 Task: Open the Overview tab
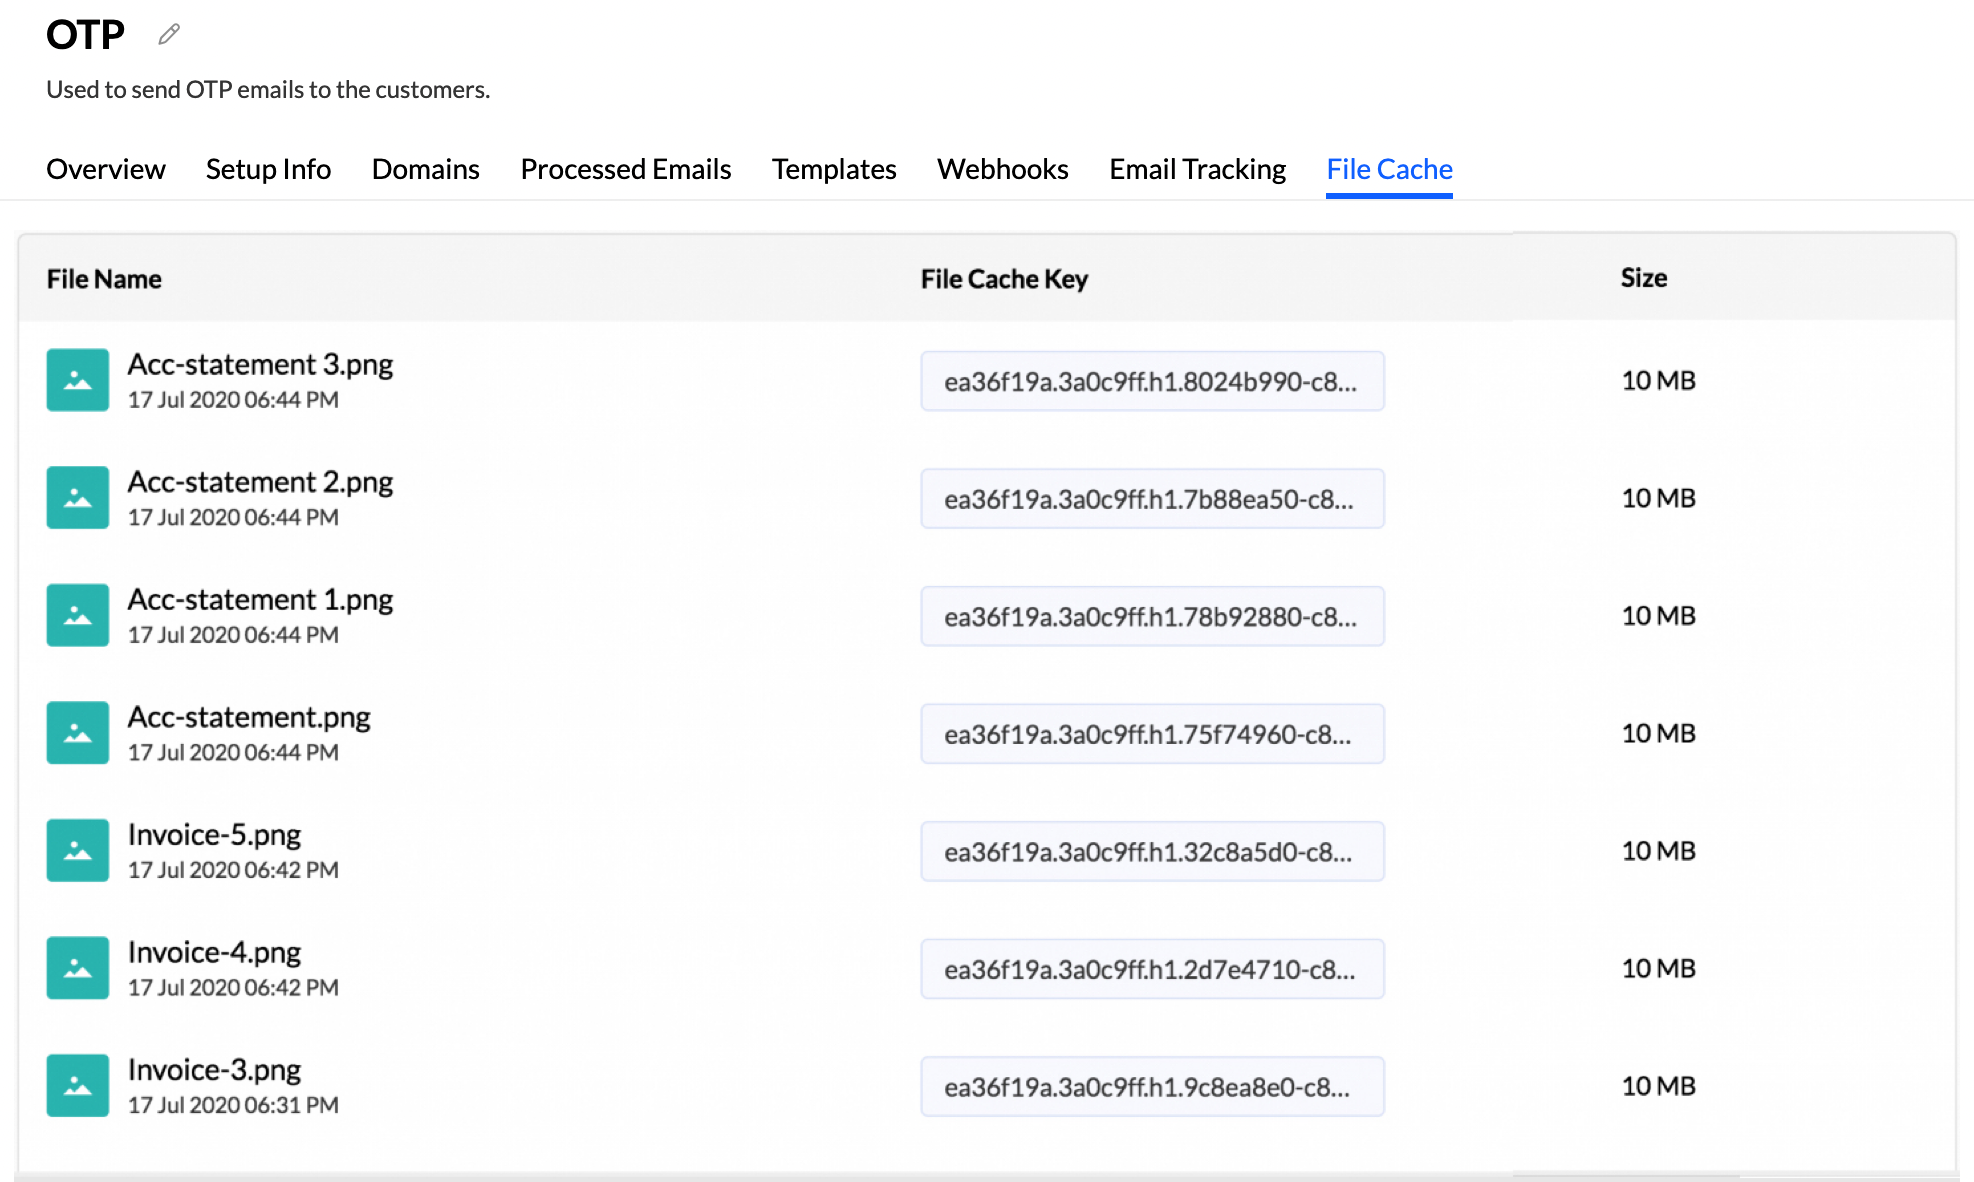tap(106, 169)
